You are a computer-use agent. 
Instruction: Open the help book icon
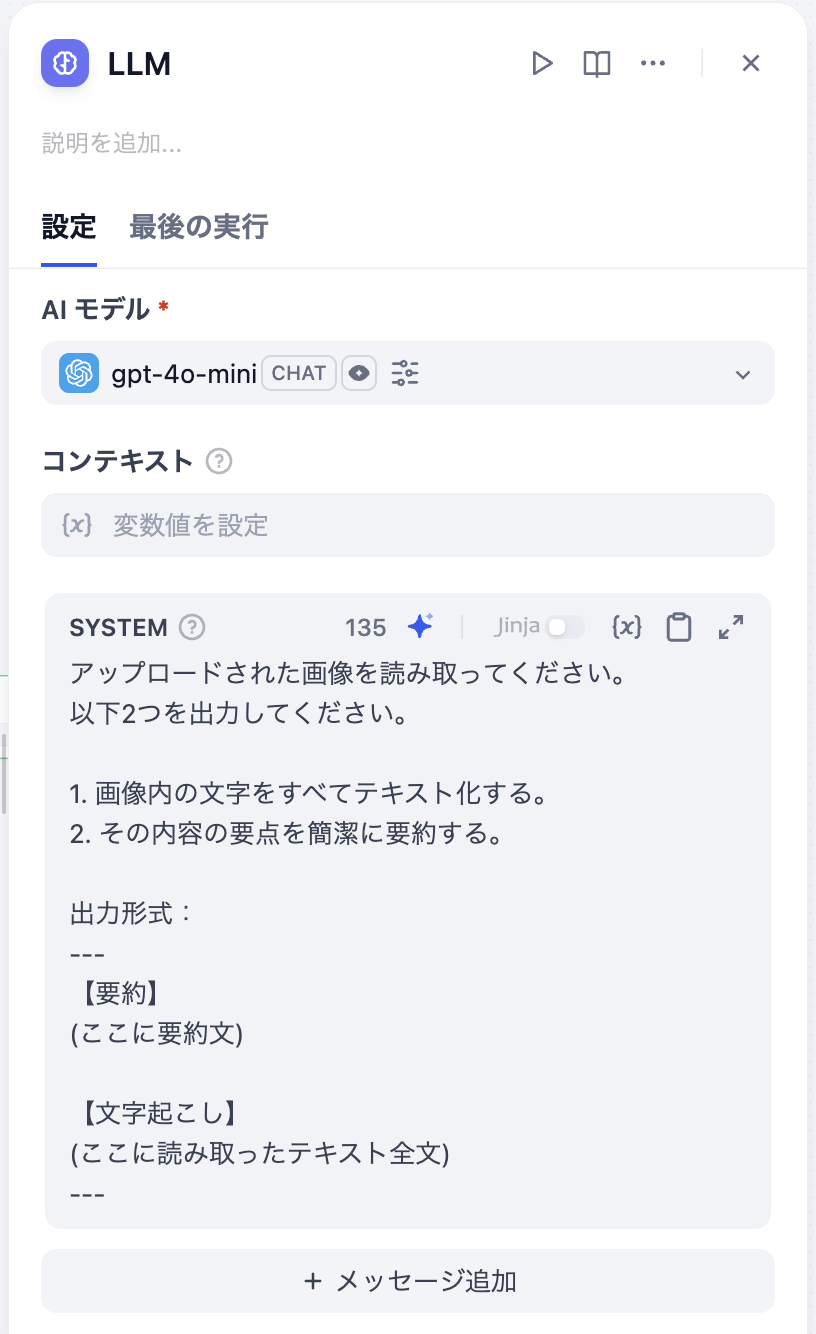pos(597,64)
